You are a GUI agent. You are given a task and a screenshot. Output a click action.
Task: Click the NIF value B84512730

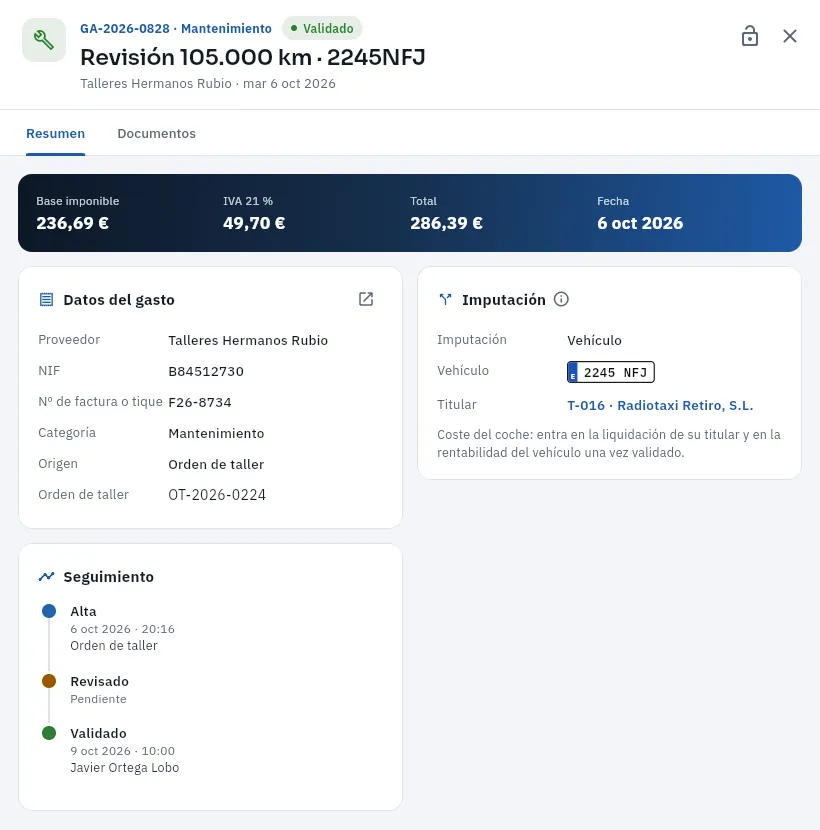click(x=206, y=372)
